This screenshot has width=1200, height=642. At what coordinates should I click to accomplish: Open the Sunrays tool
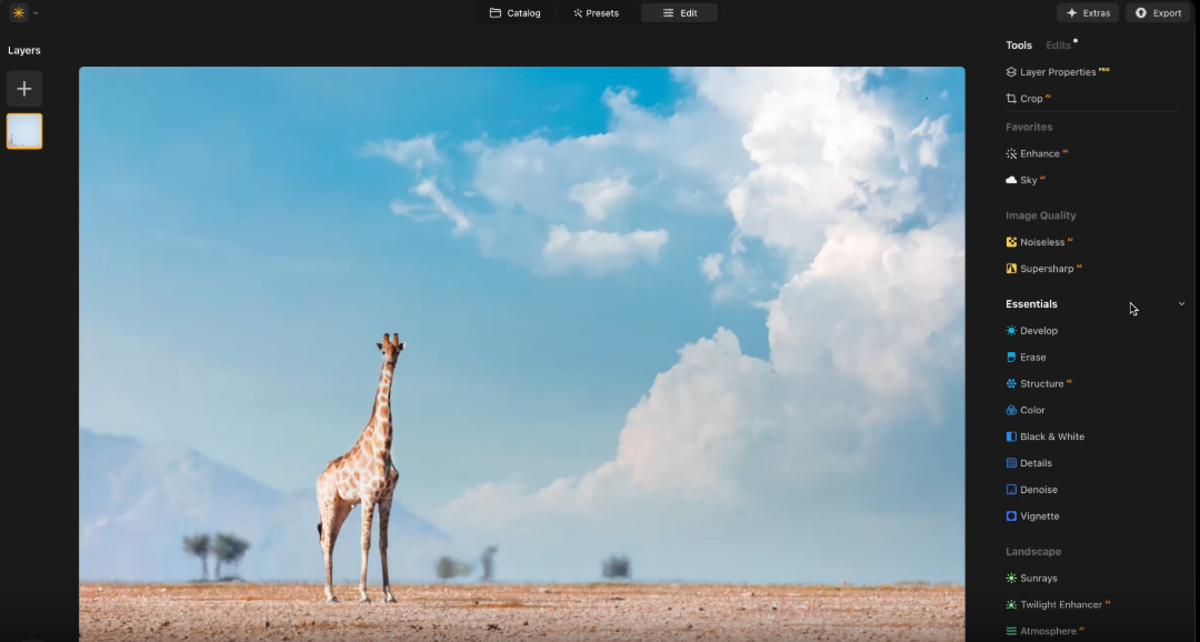1037,577
